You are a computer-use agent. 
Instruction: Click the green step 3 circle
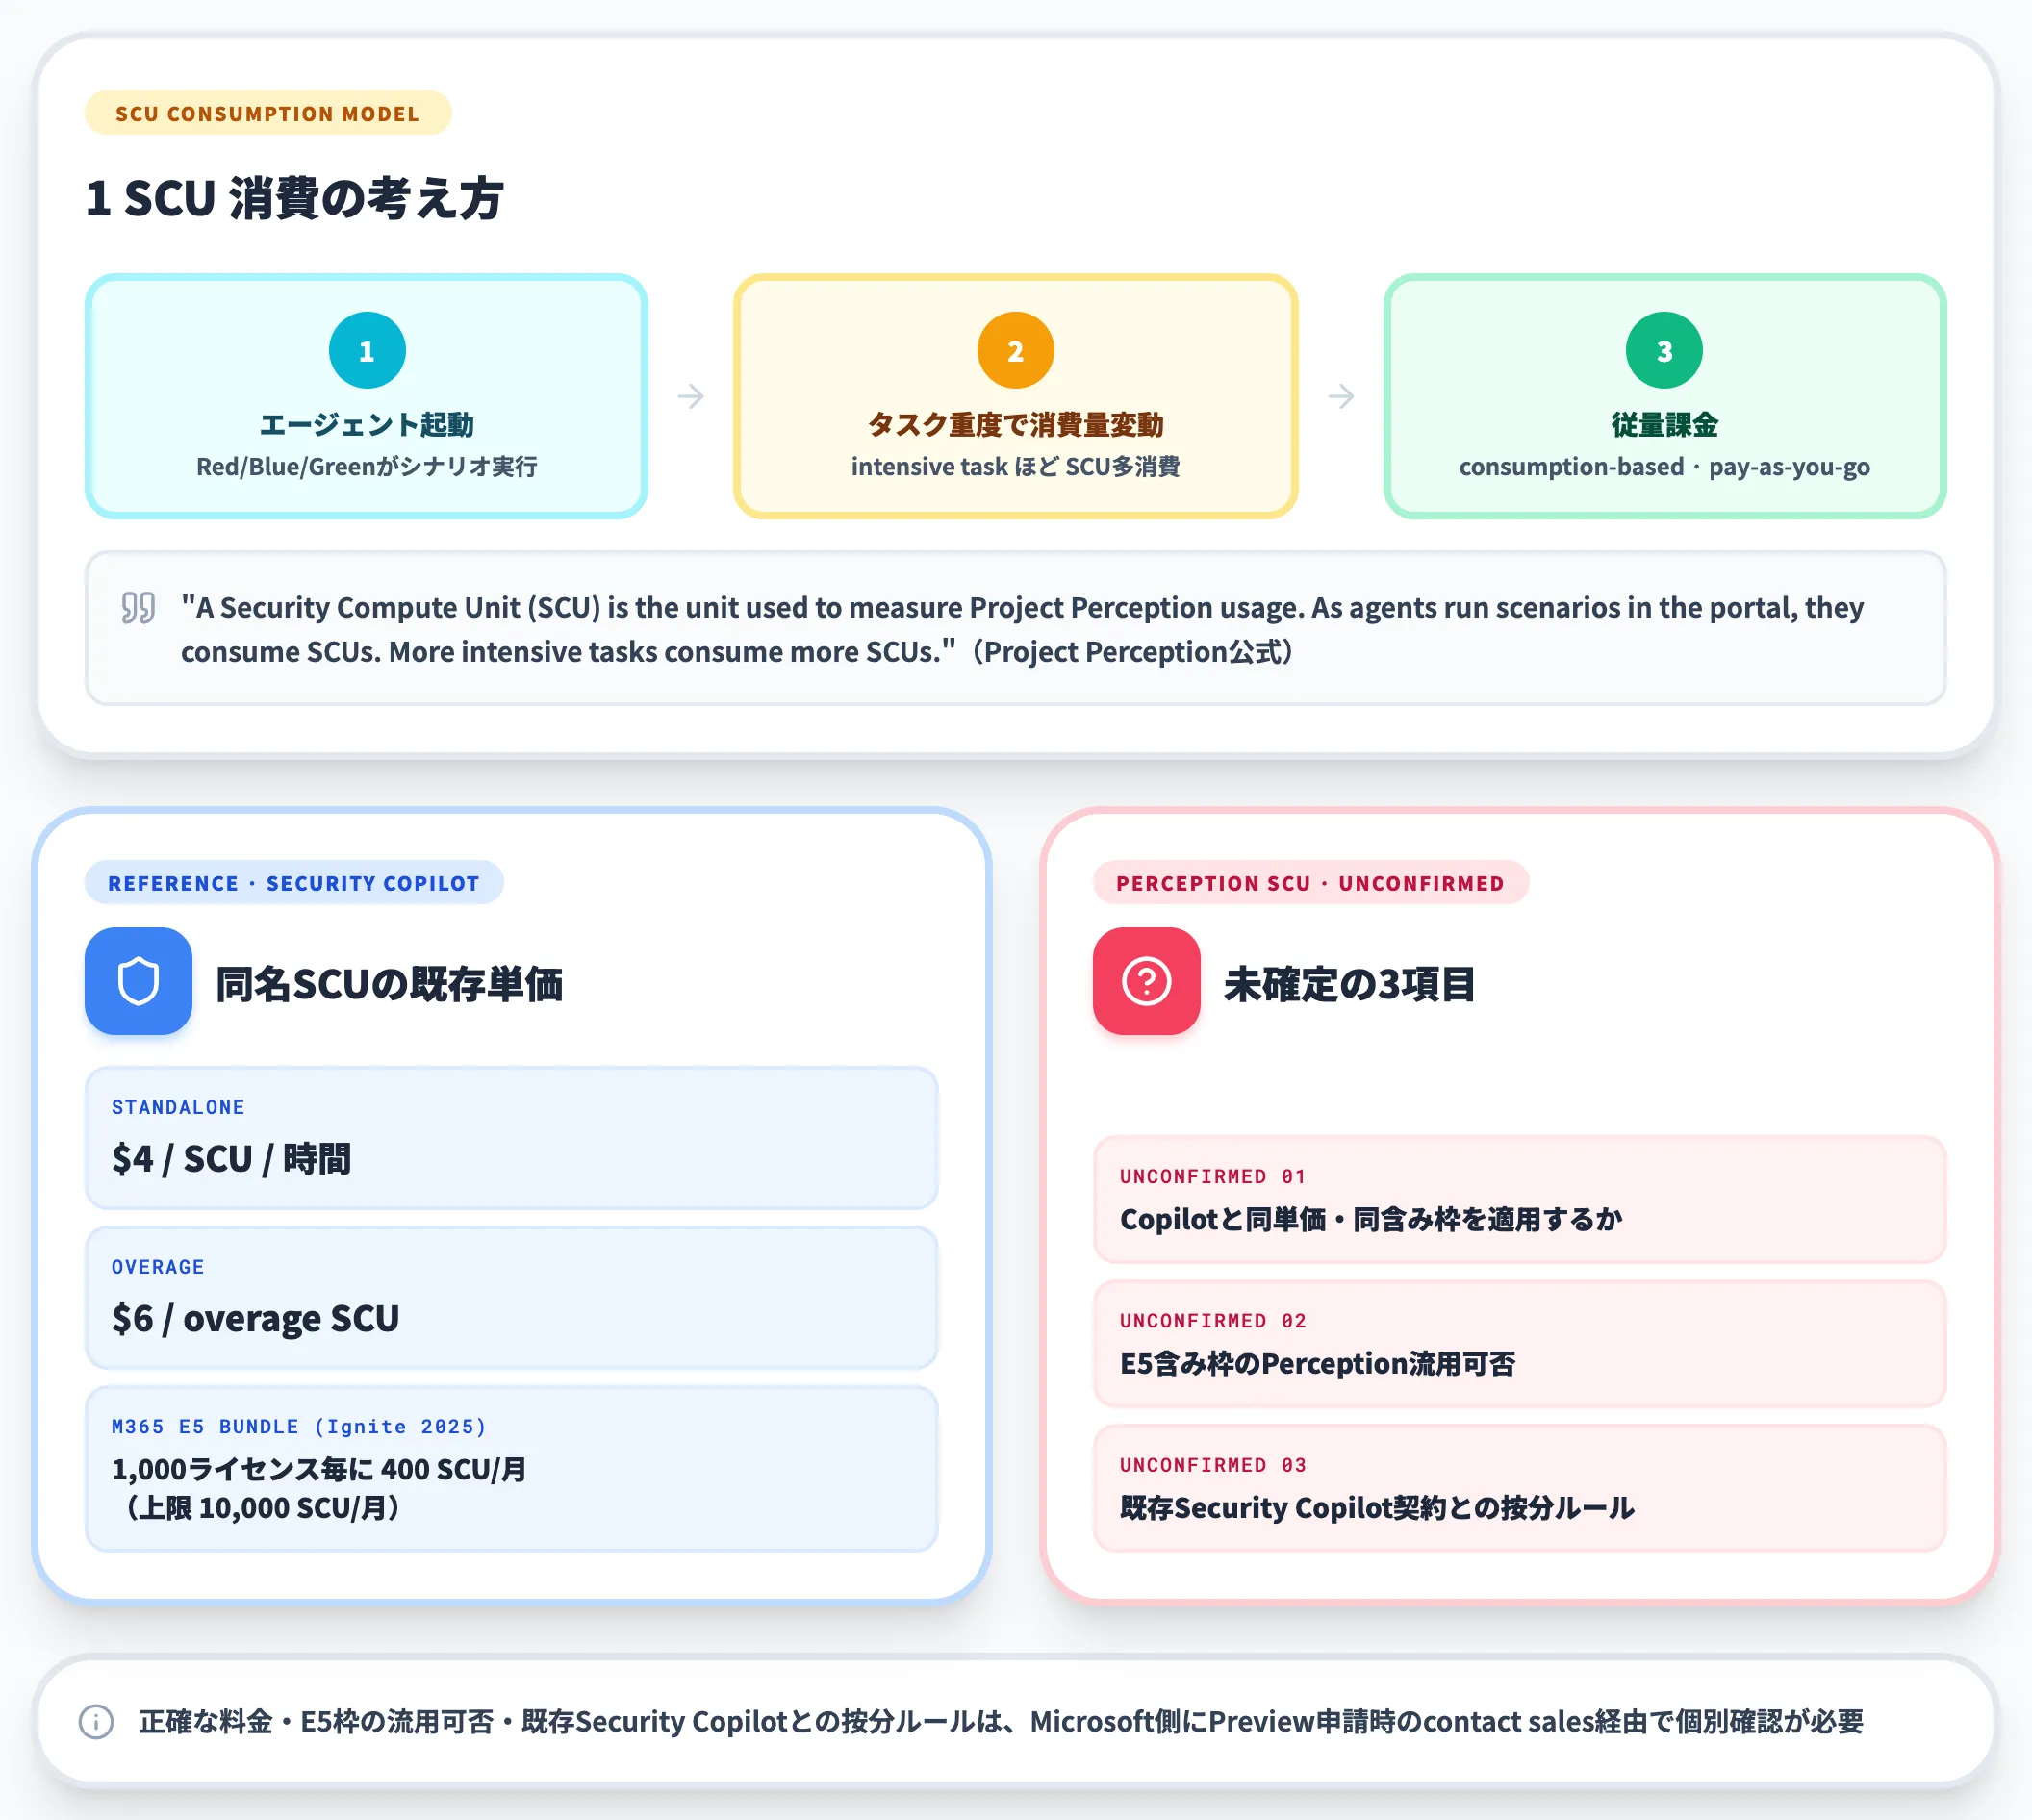point(1664,351)
